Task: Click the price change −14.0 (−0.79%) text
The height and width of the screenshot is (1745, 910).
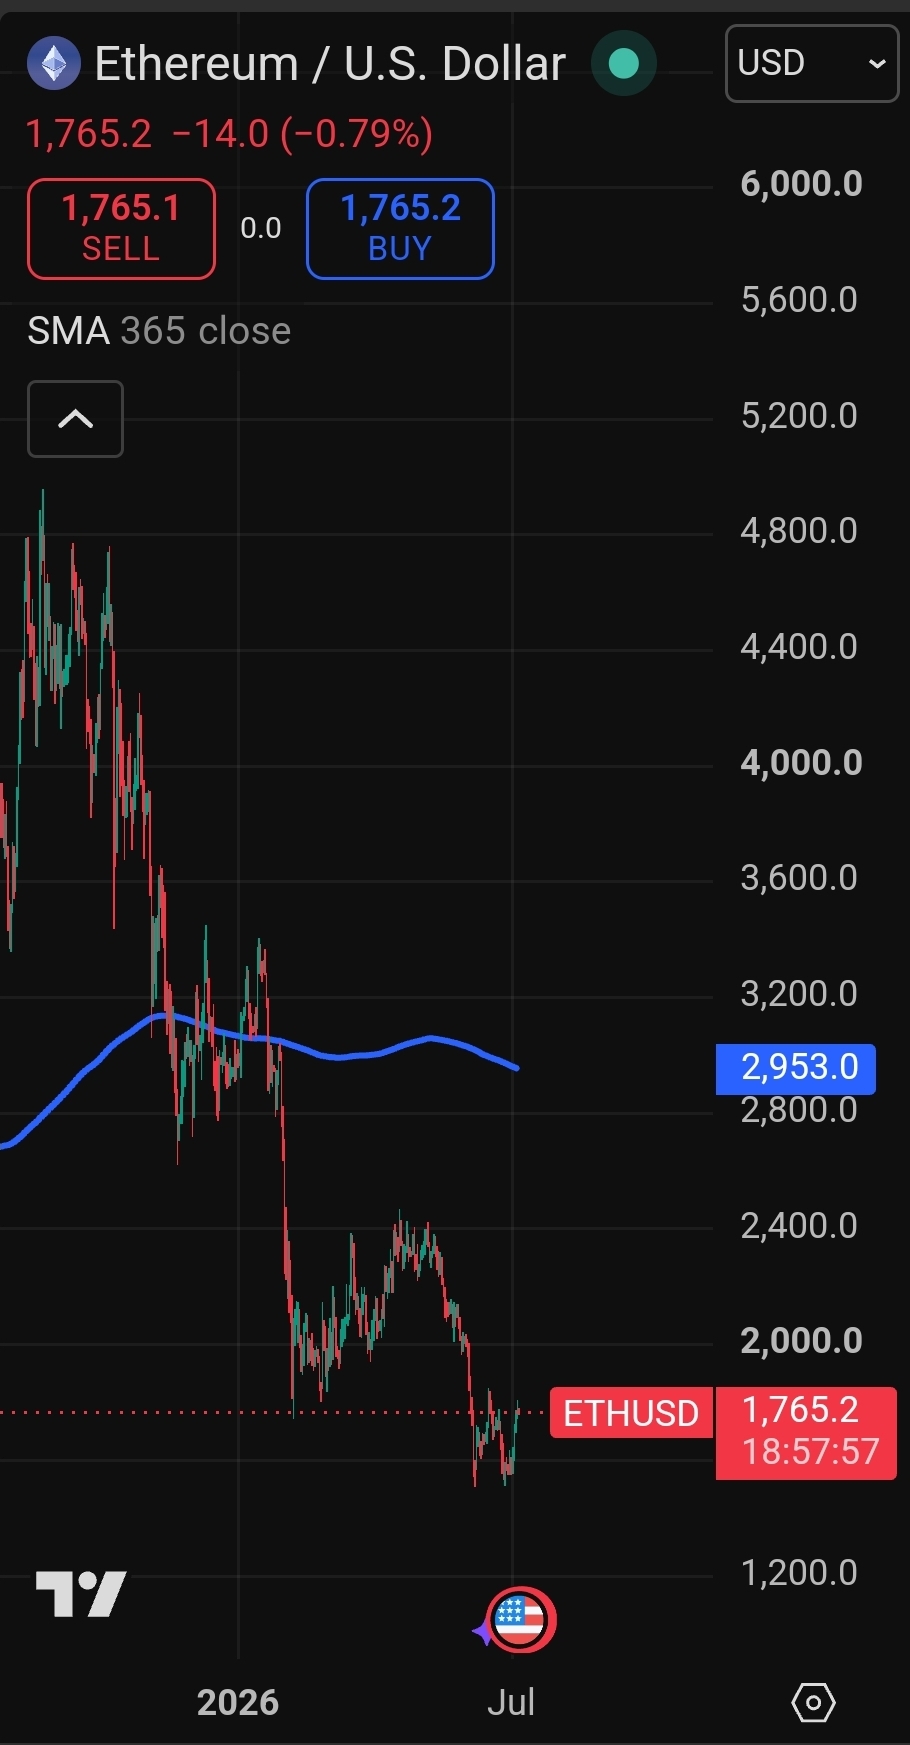Action: [303, 133]
